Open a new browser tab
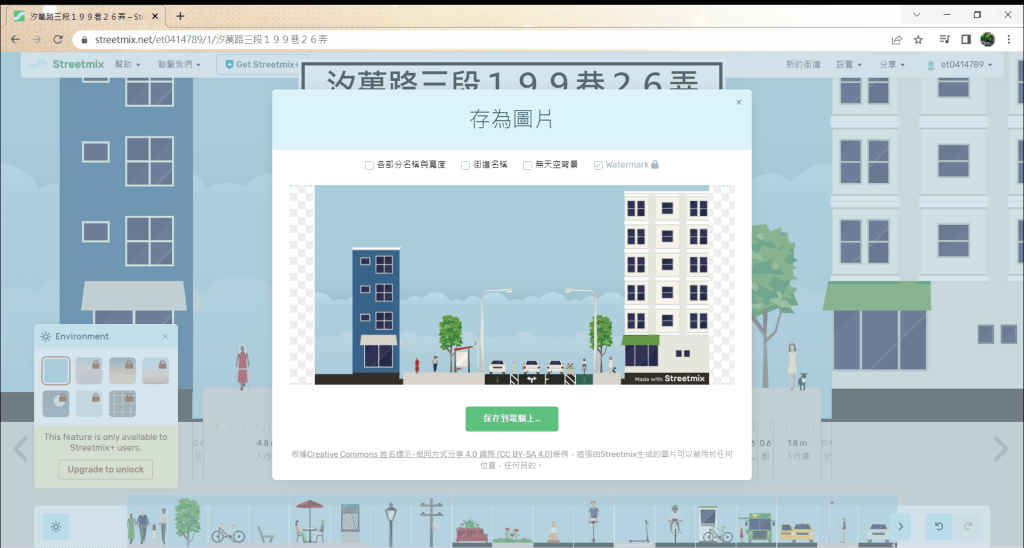The image size is (1024, 548). pos(180,16)
